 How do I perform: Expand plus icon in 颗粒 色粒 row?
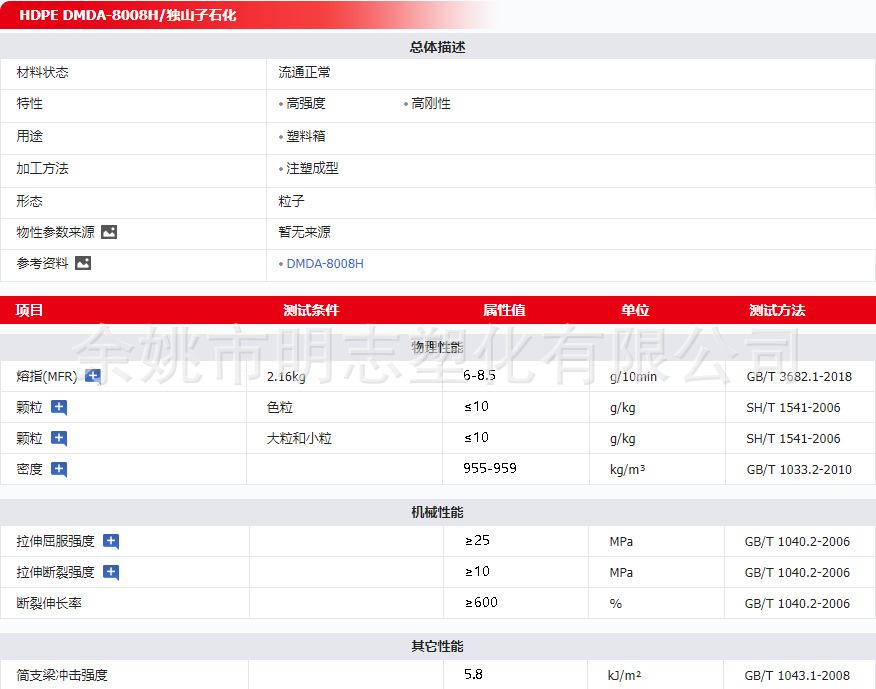pyautogui.click(x=59, y=407)
